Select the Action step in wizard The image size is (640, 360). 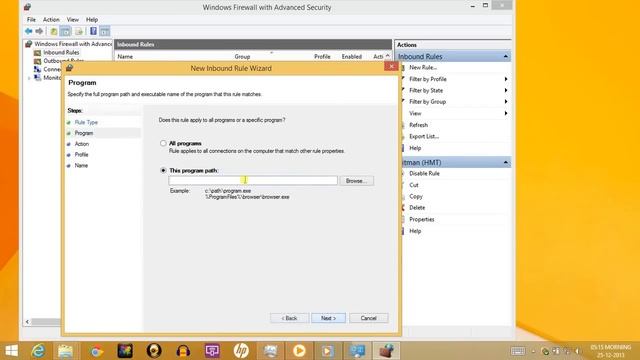[x=82, y=144]
